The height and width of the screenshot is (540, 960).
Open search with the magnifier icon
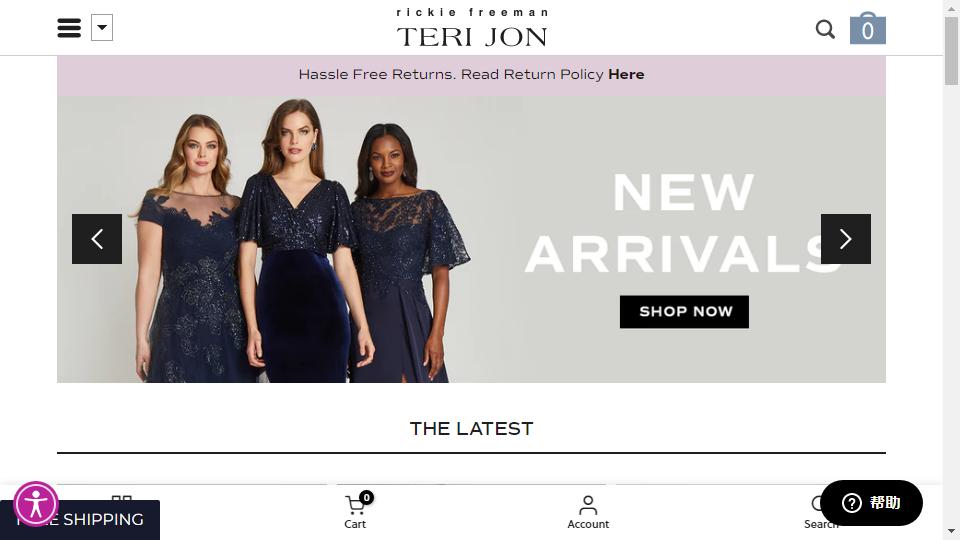coord(825,29)
